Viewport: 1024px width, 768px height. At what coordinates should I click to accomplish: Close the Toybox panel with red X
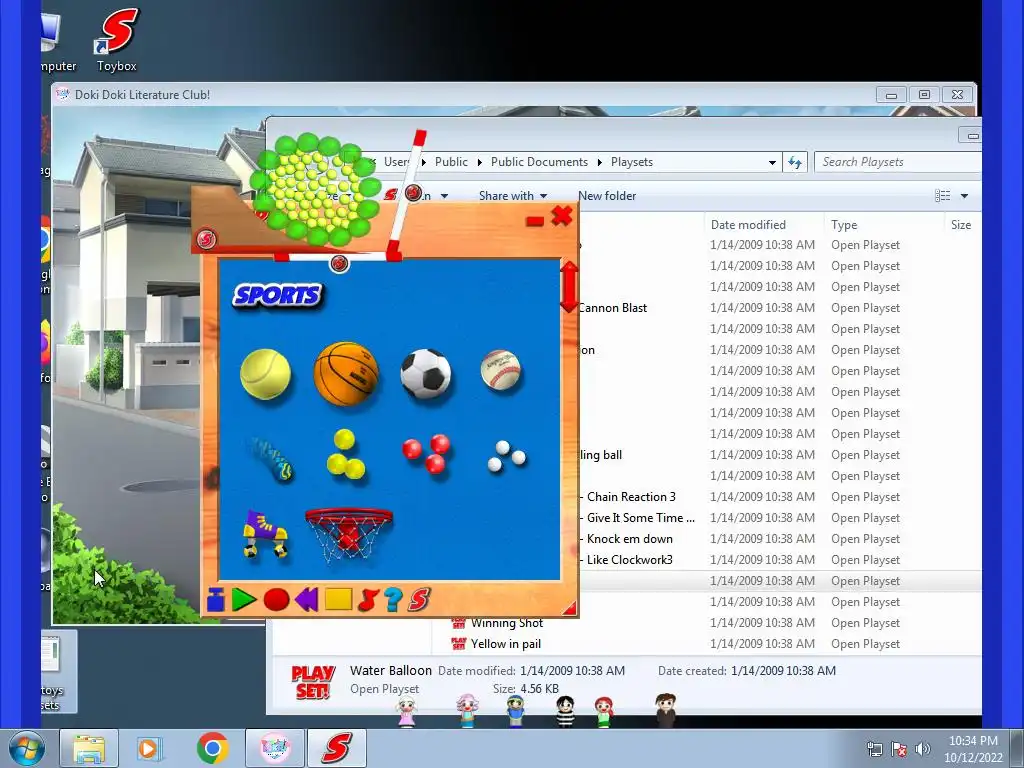[x=562, y=216]
